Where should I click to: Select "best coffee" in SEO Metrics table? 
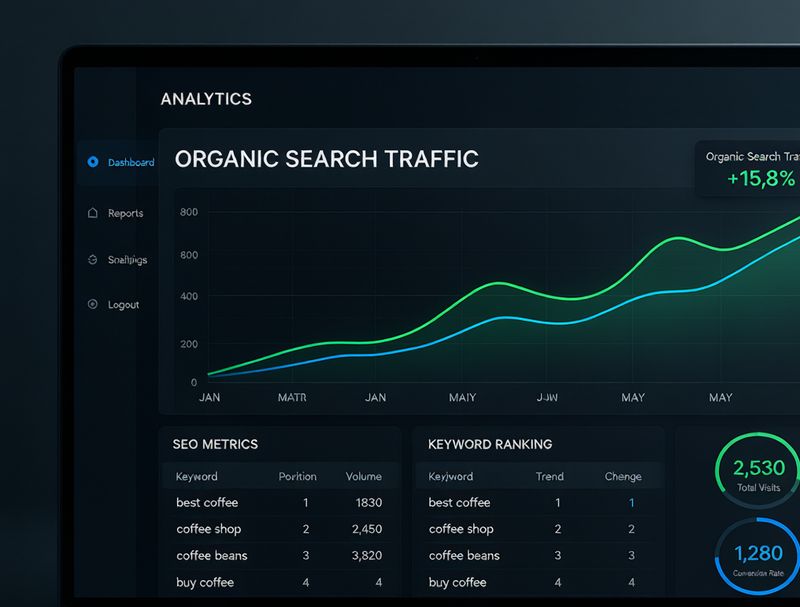207,502
